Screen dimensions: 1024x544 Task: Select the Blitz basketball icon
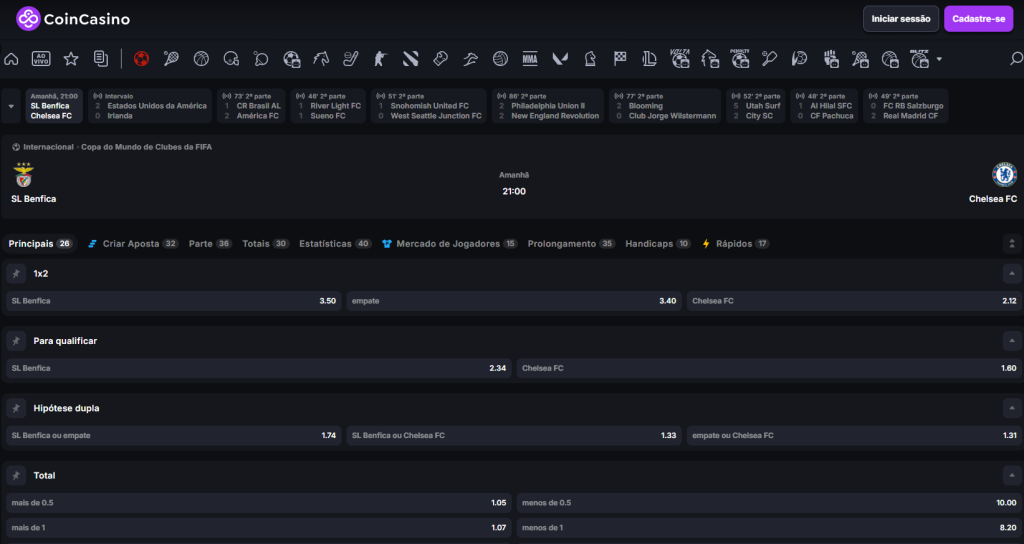920,59
